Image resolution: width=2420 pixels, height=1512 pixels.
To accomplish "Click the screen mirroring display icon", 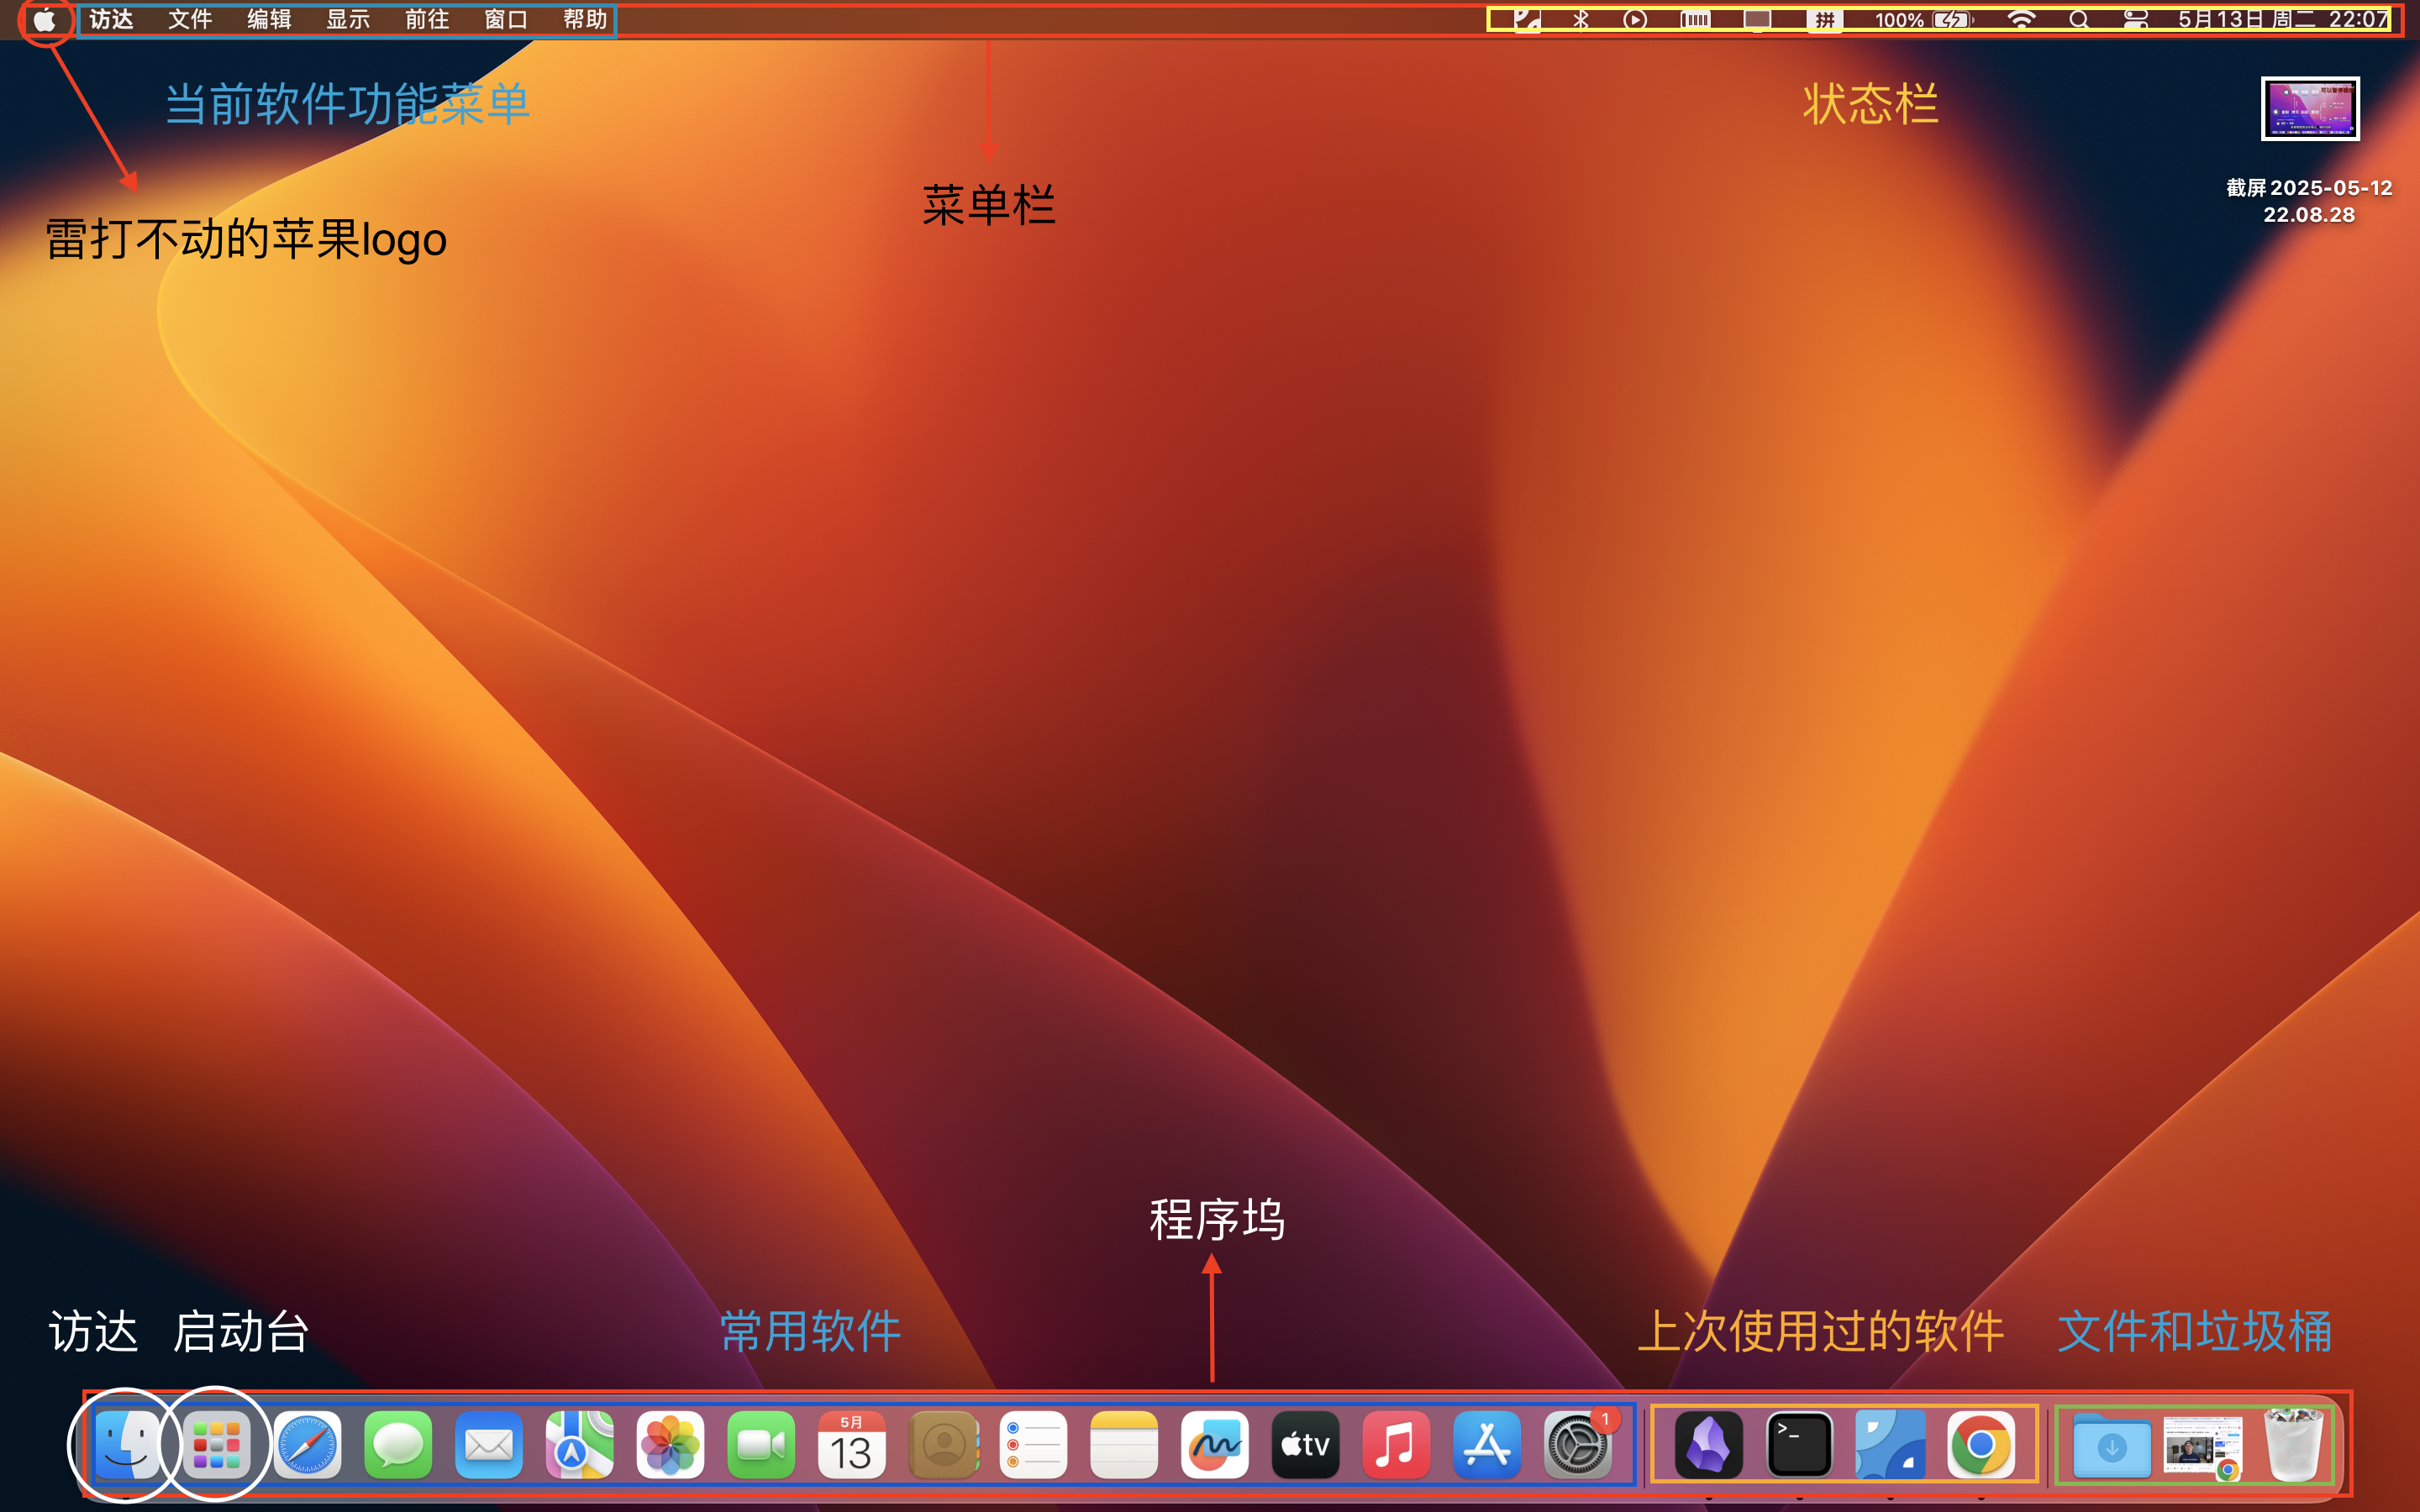I will coord(1757,20).
